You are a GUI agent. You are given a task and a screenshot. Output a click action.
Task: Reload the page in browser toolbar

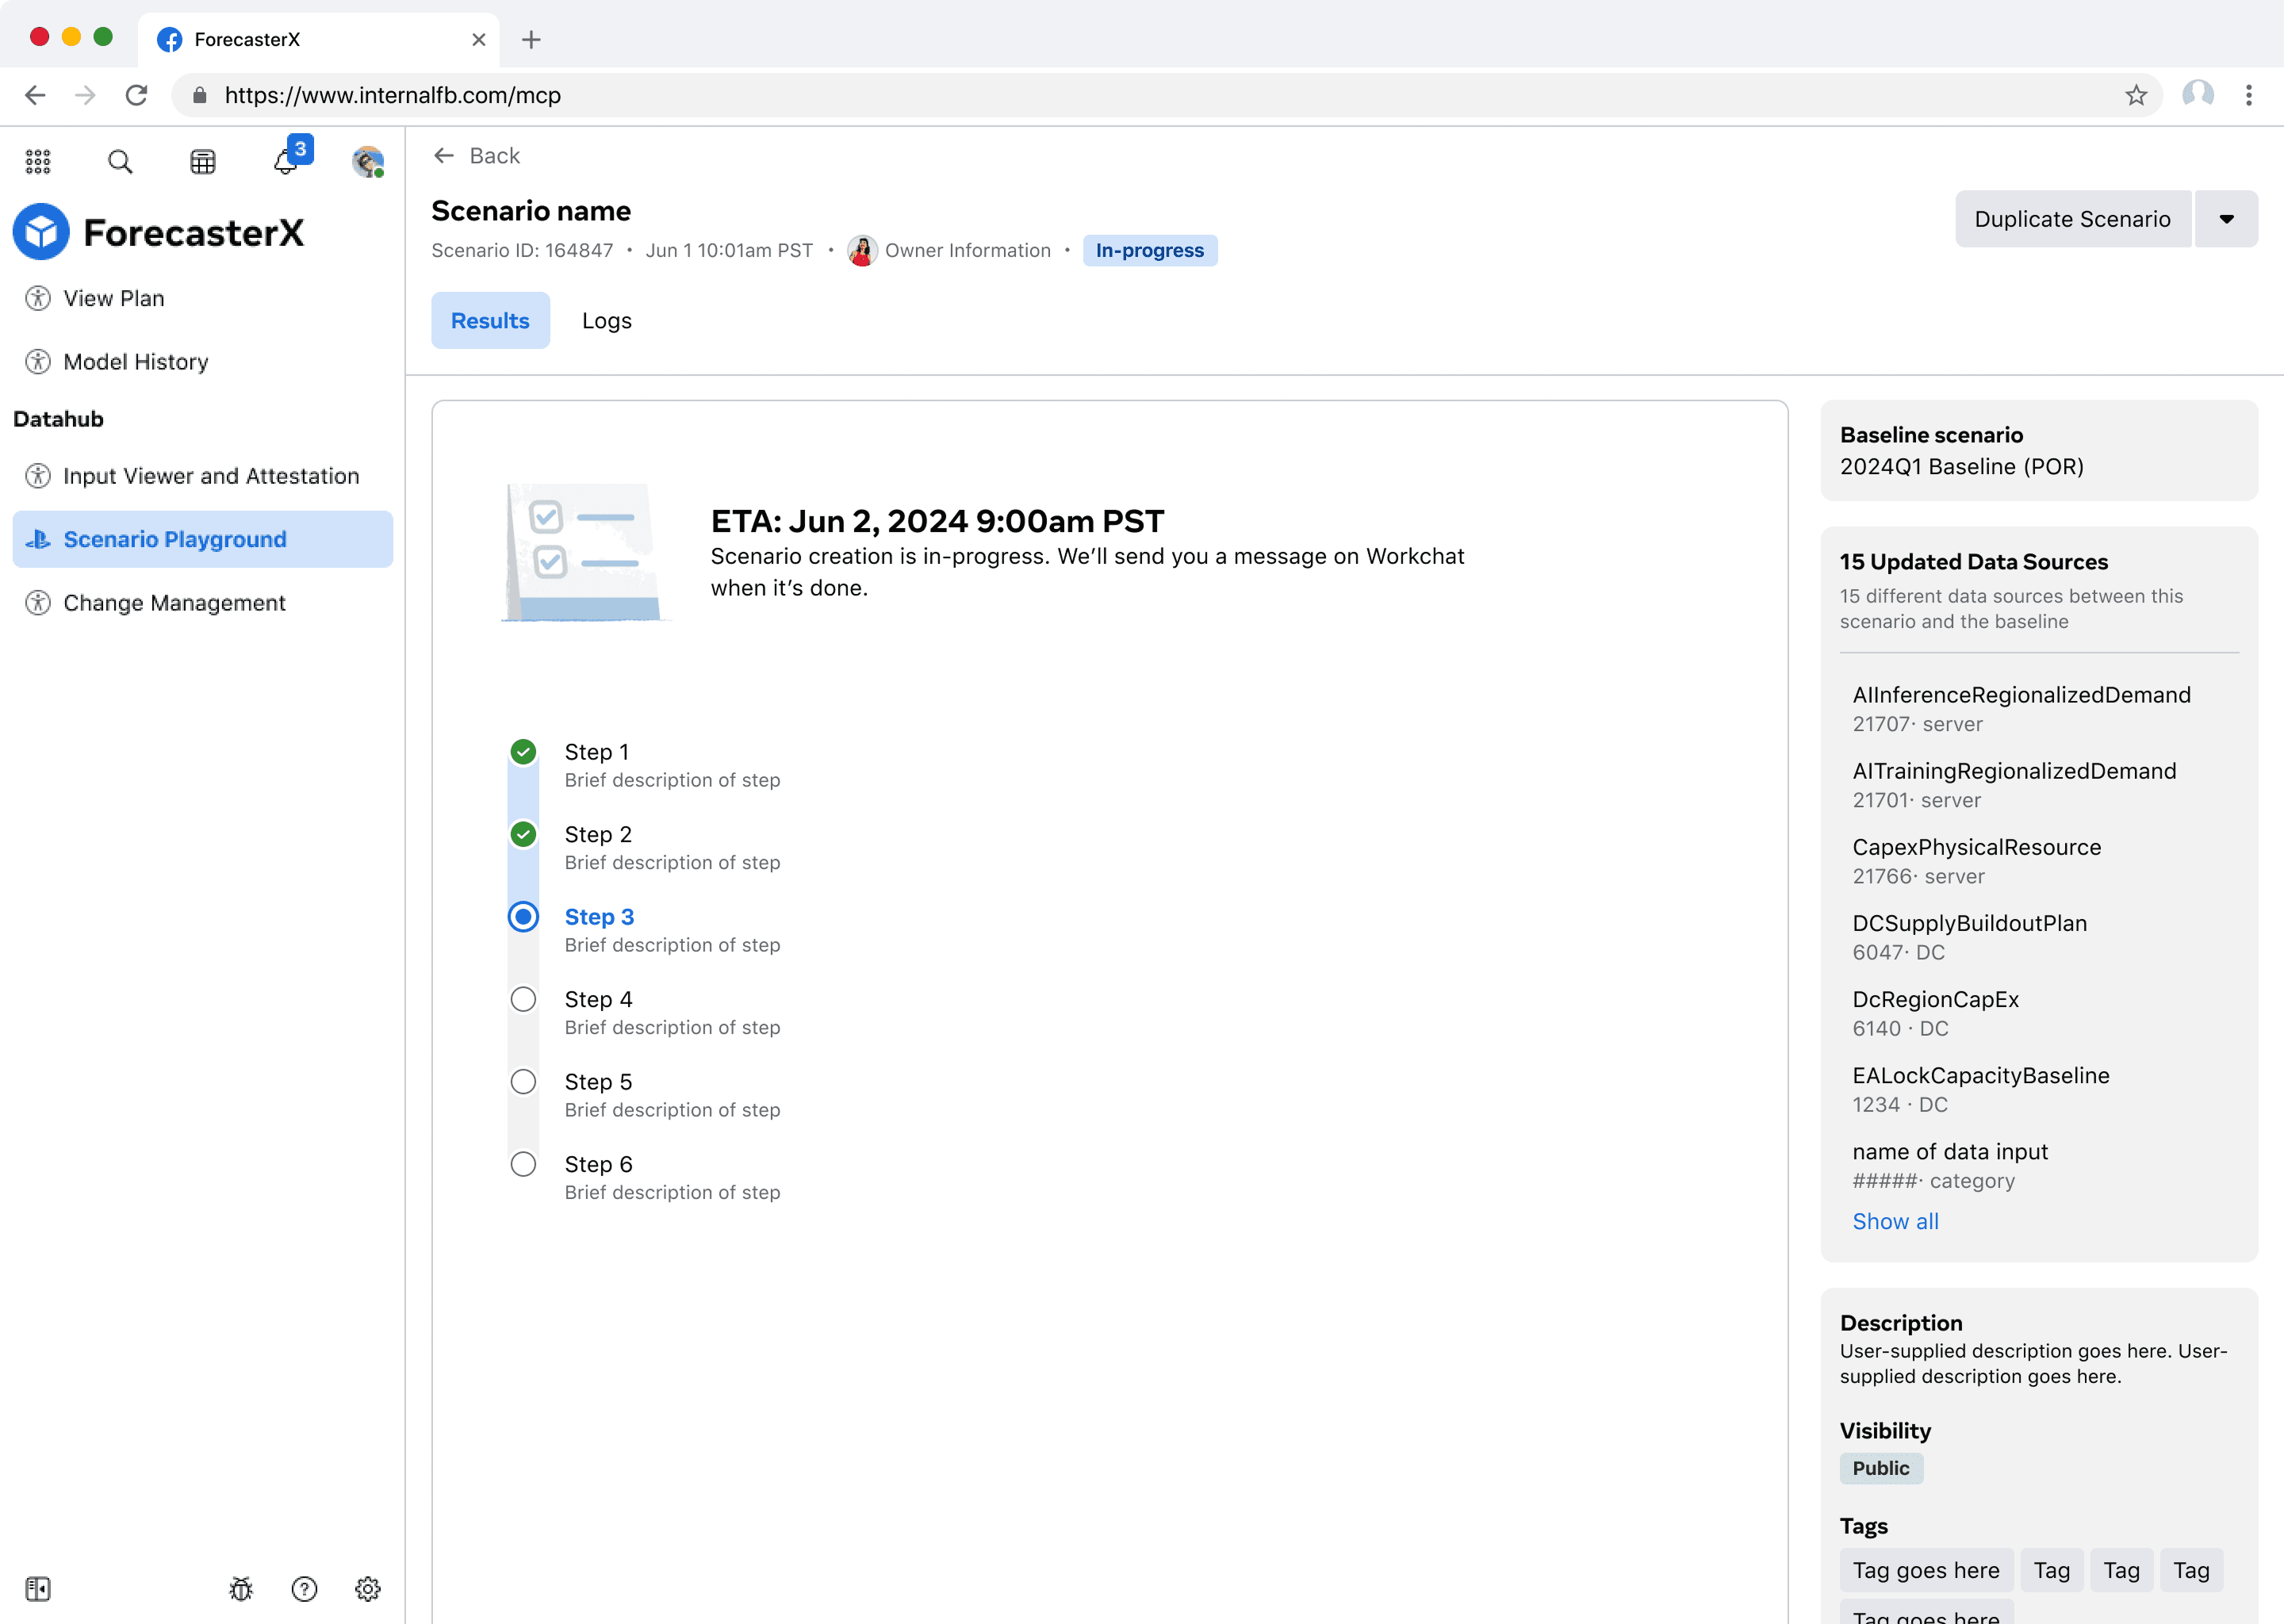137,95
